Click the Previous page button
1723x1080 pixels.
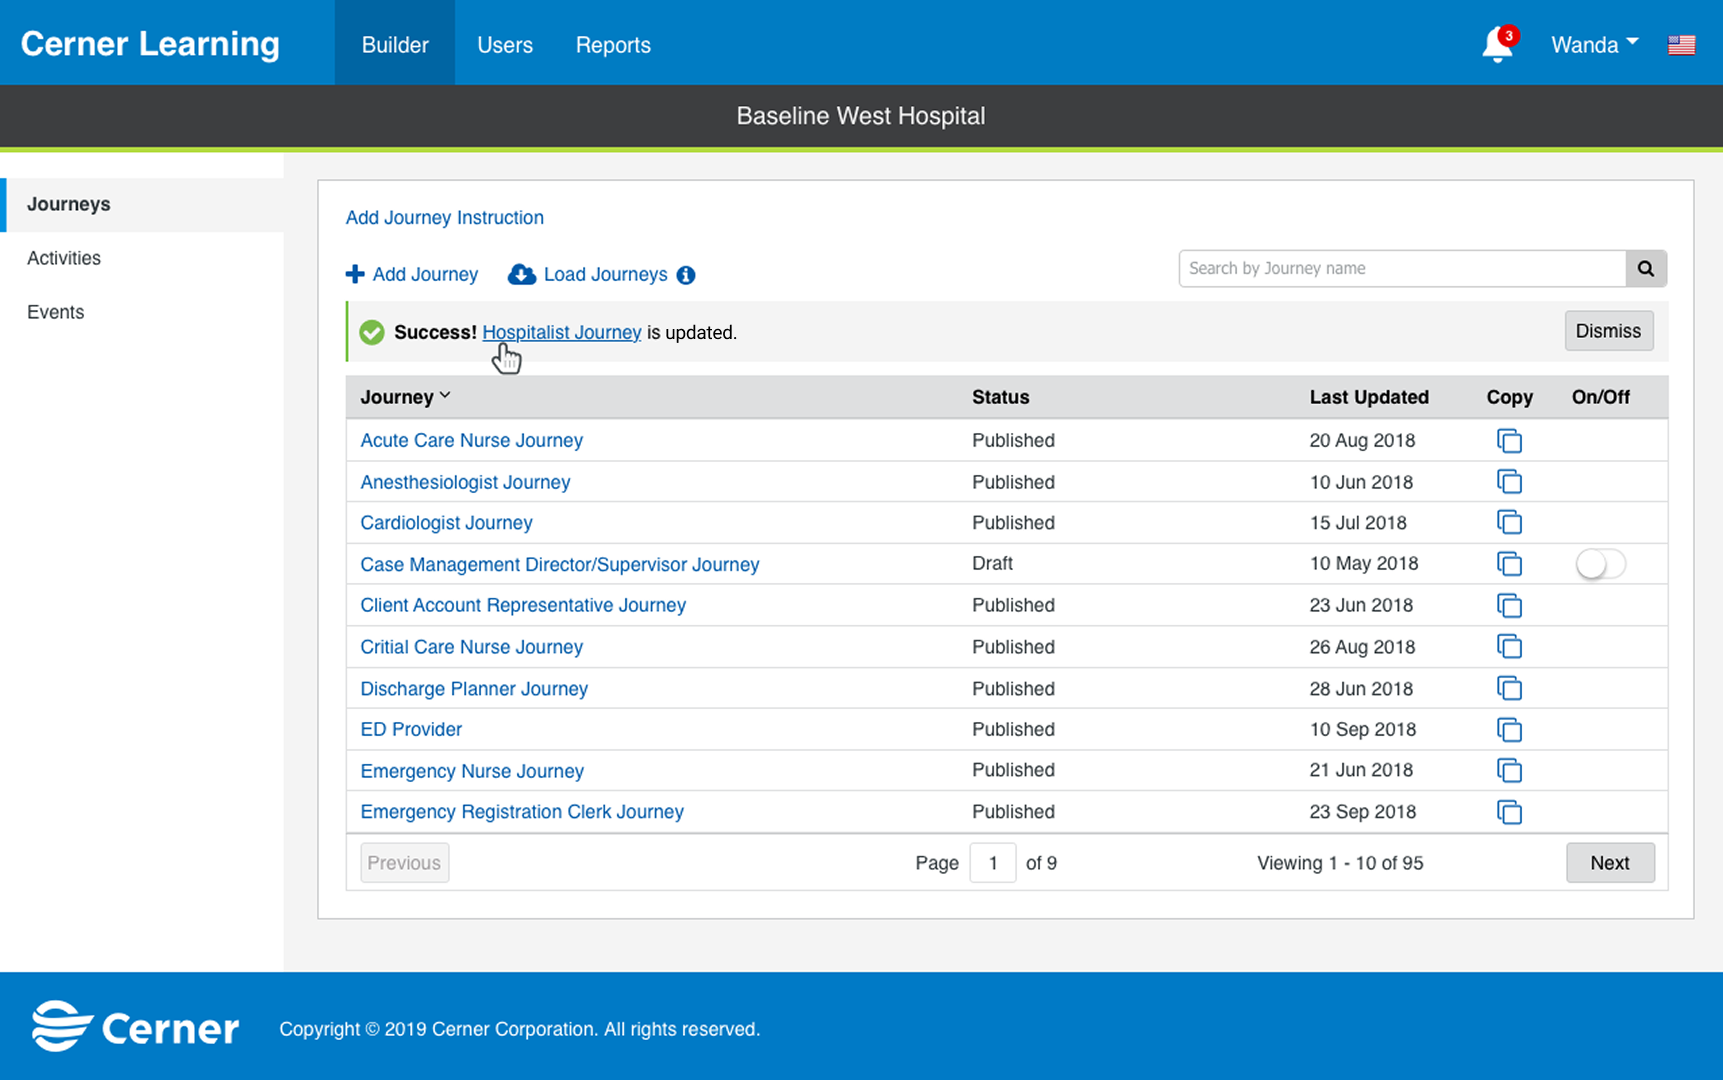[x=404, y=862]
